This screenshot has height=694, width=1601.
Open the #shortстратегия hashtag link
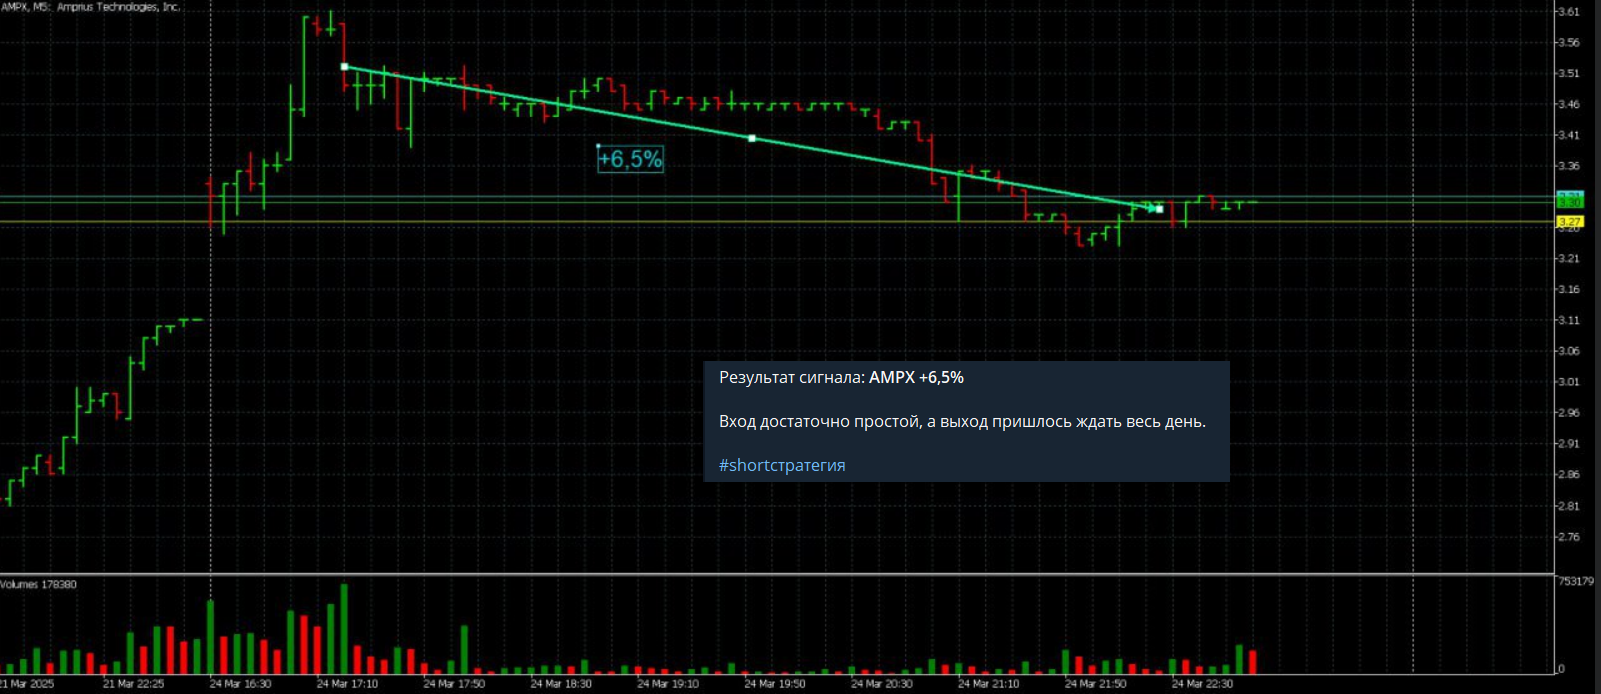point(782,465)
